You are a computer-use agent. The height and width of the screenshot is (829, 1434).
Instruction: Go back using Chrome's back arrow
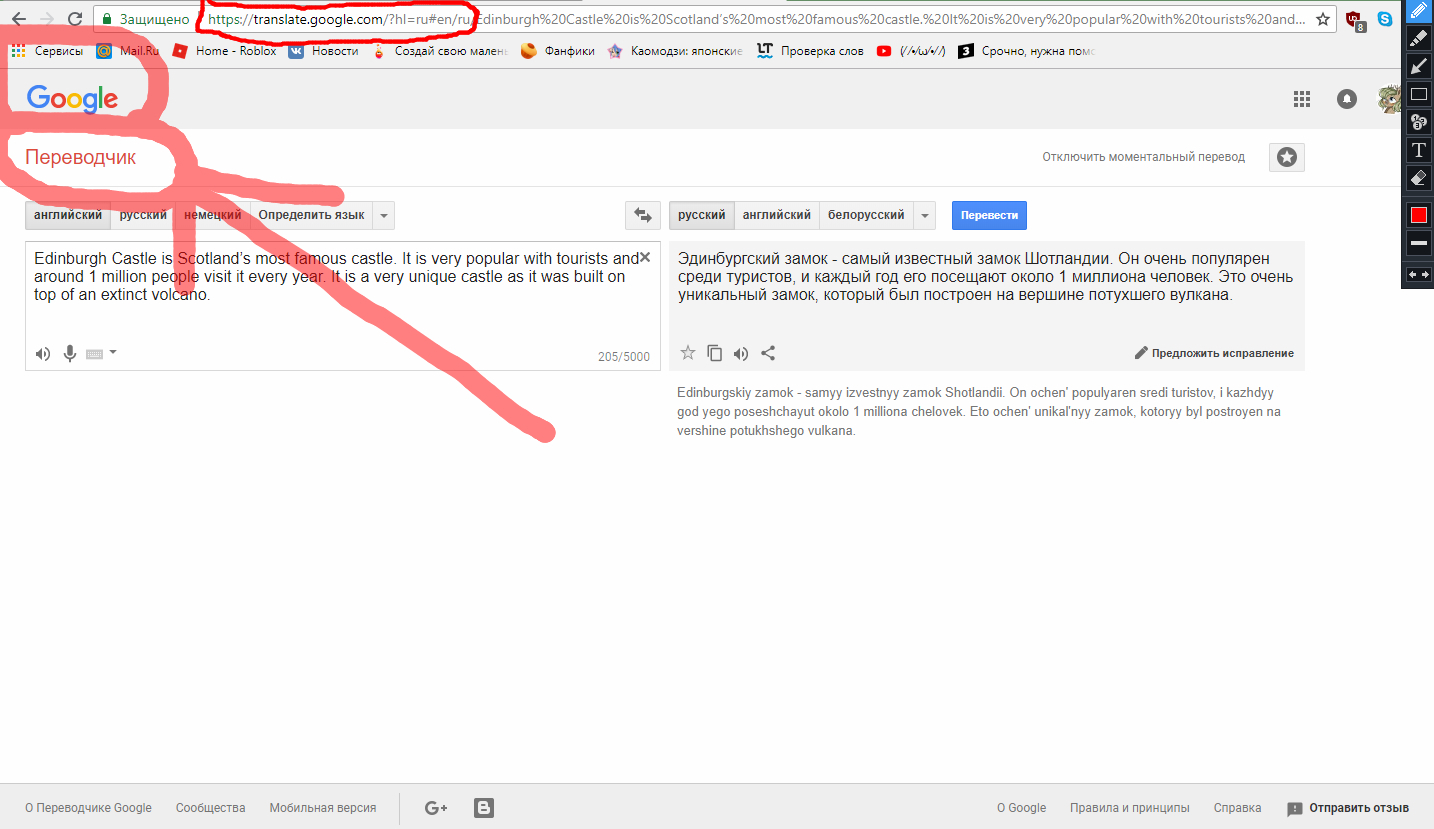[19, 19]
